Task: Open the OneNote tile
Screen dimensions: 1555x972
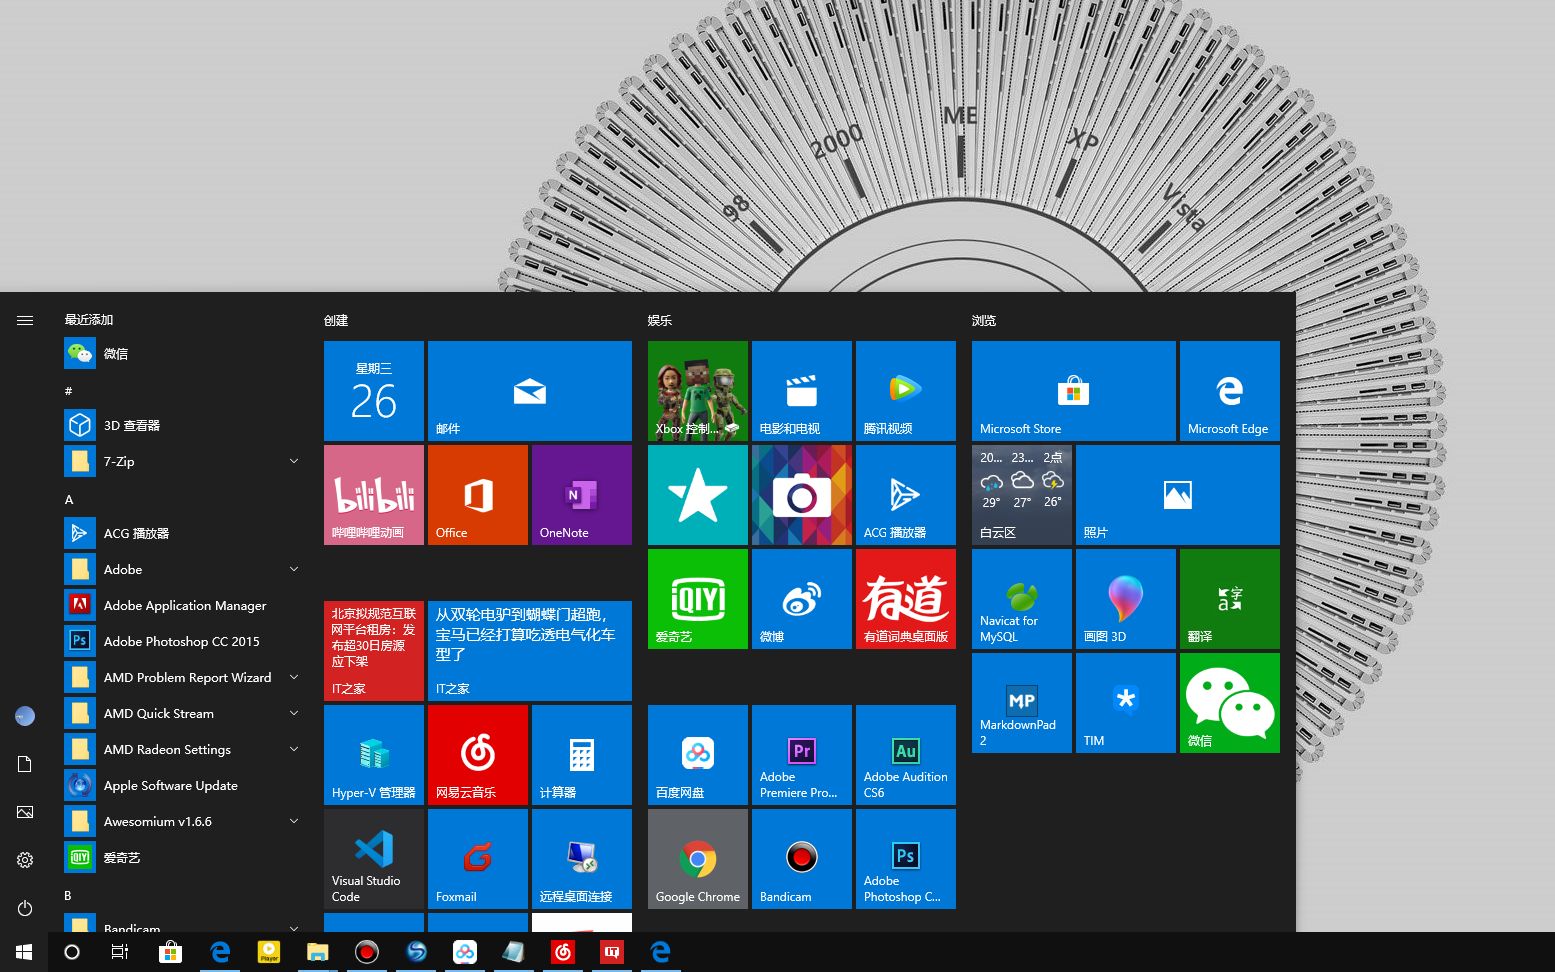Action: point(582,495)
